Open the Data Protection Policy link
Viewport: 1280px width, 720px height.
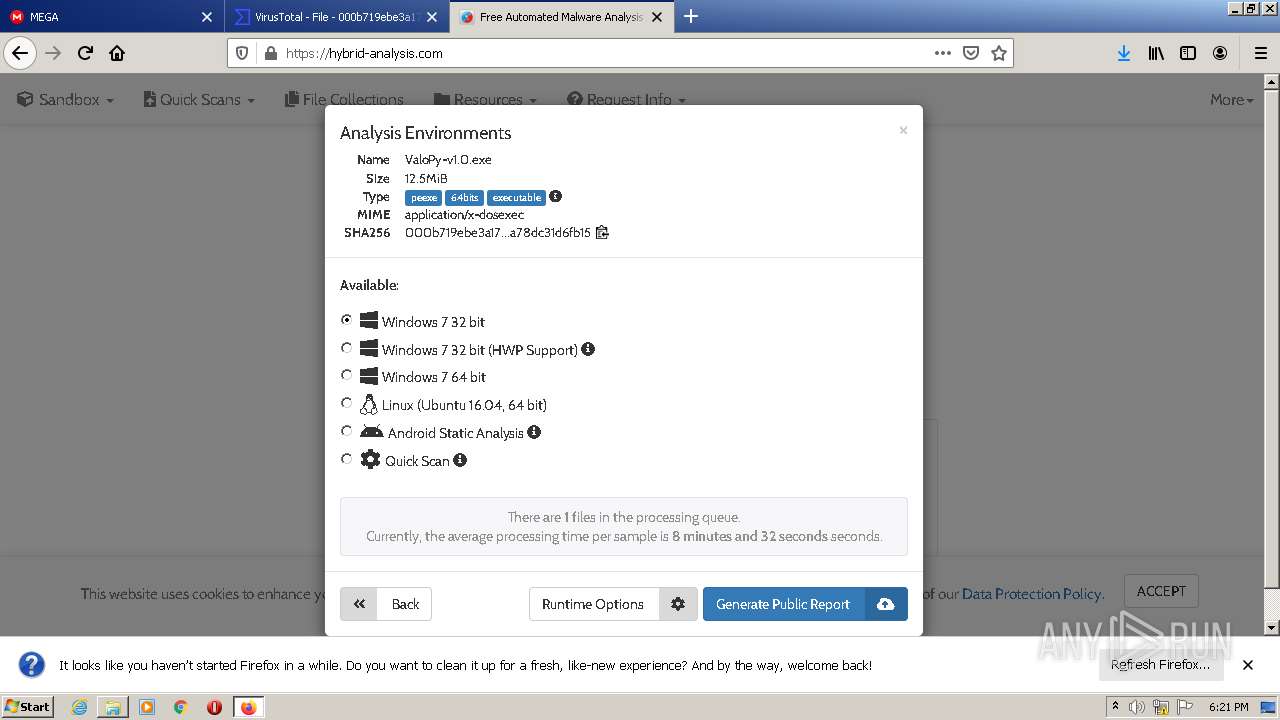pyautogui.click(x=1031, y=594)
